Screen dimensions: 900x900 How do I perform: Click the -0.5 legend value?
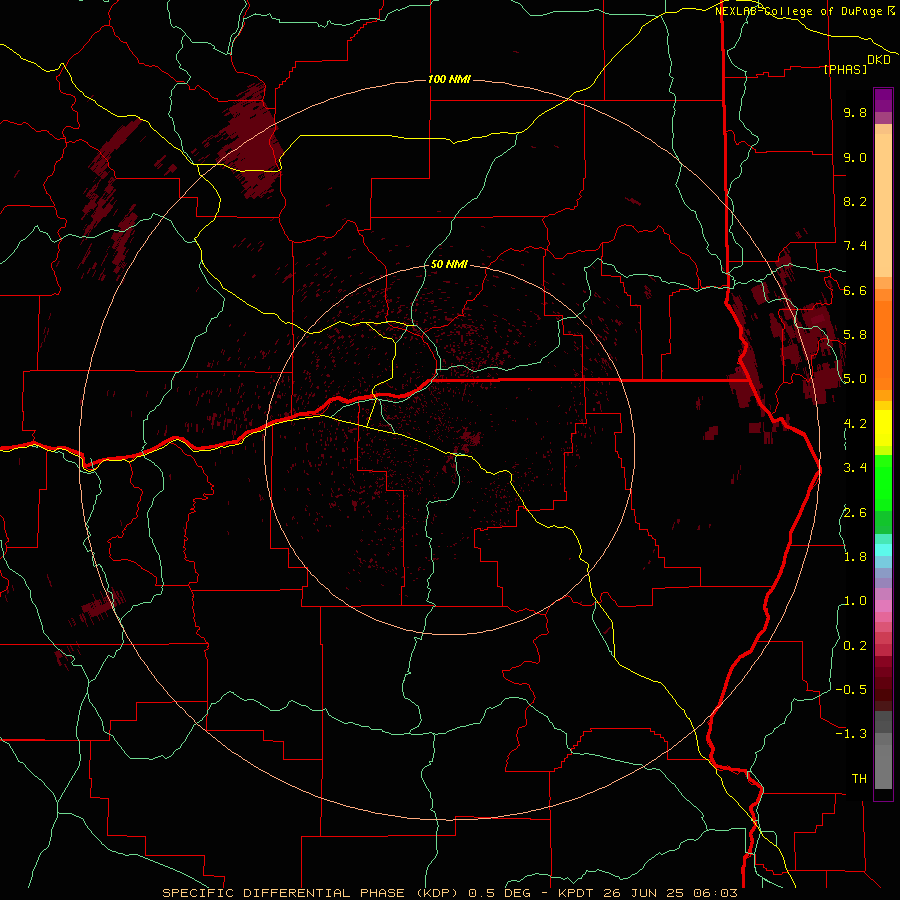851,690
